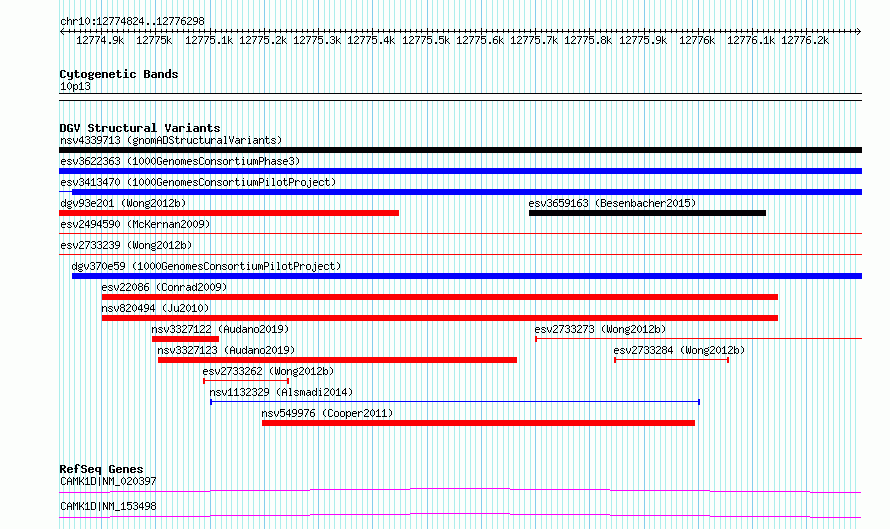The width and height of the screenshot is (890, 529).
Task: Open nsv3327122 (Audano2019) label
Action: click(220, 329)
